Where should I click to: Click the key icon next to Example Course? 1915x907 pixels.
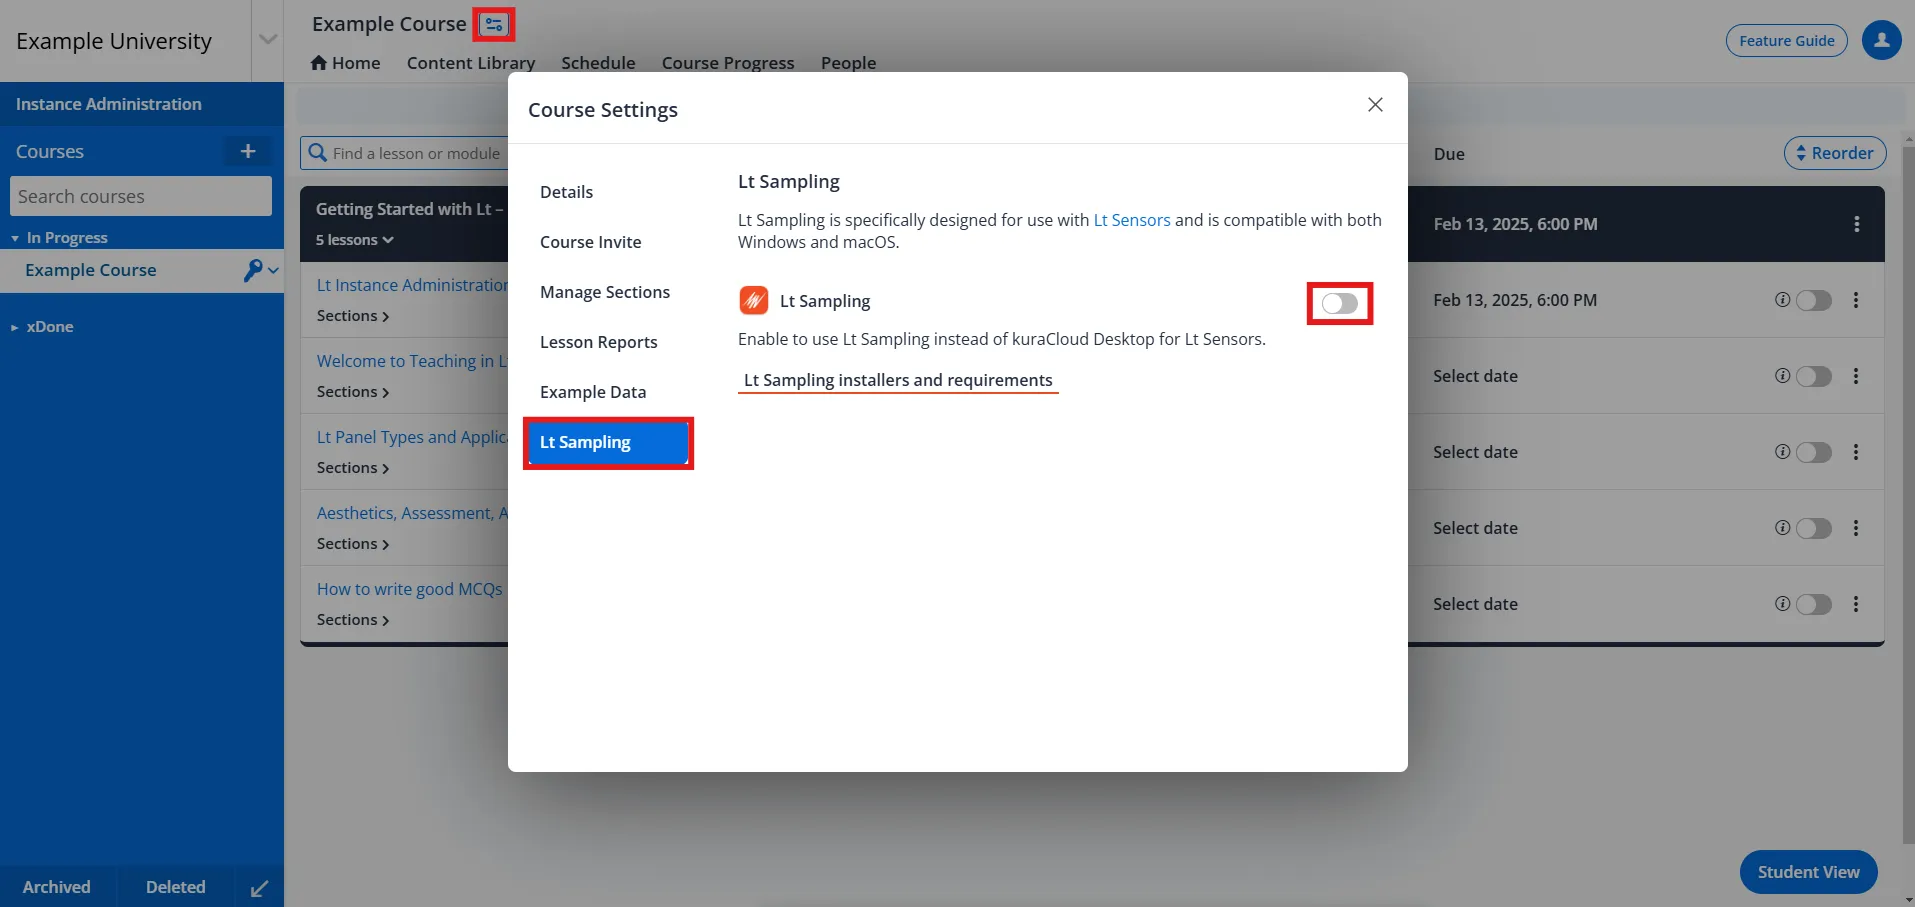coord(253,270)
